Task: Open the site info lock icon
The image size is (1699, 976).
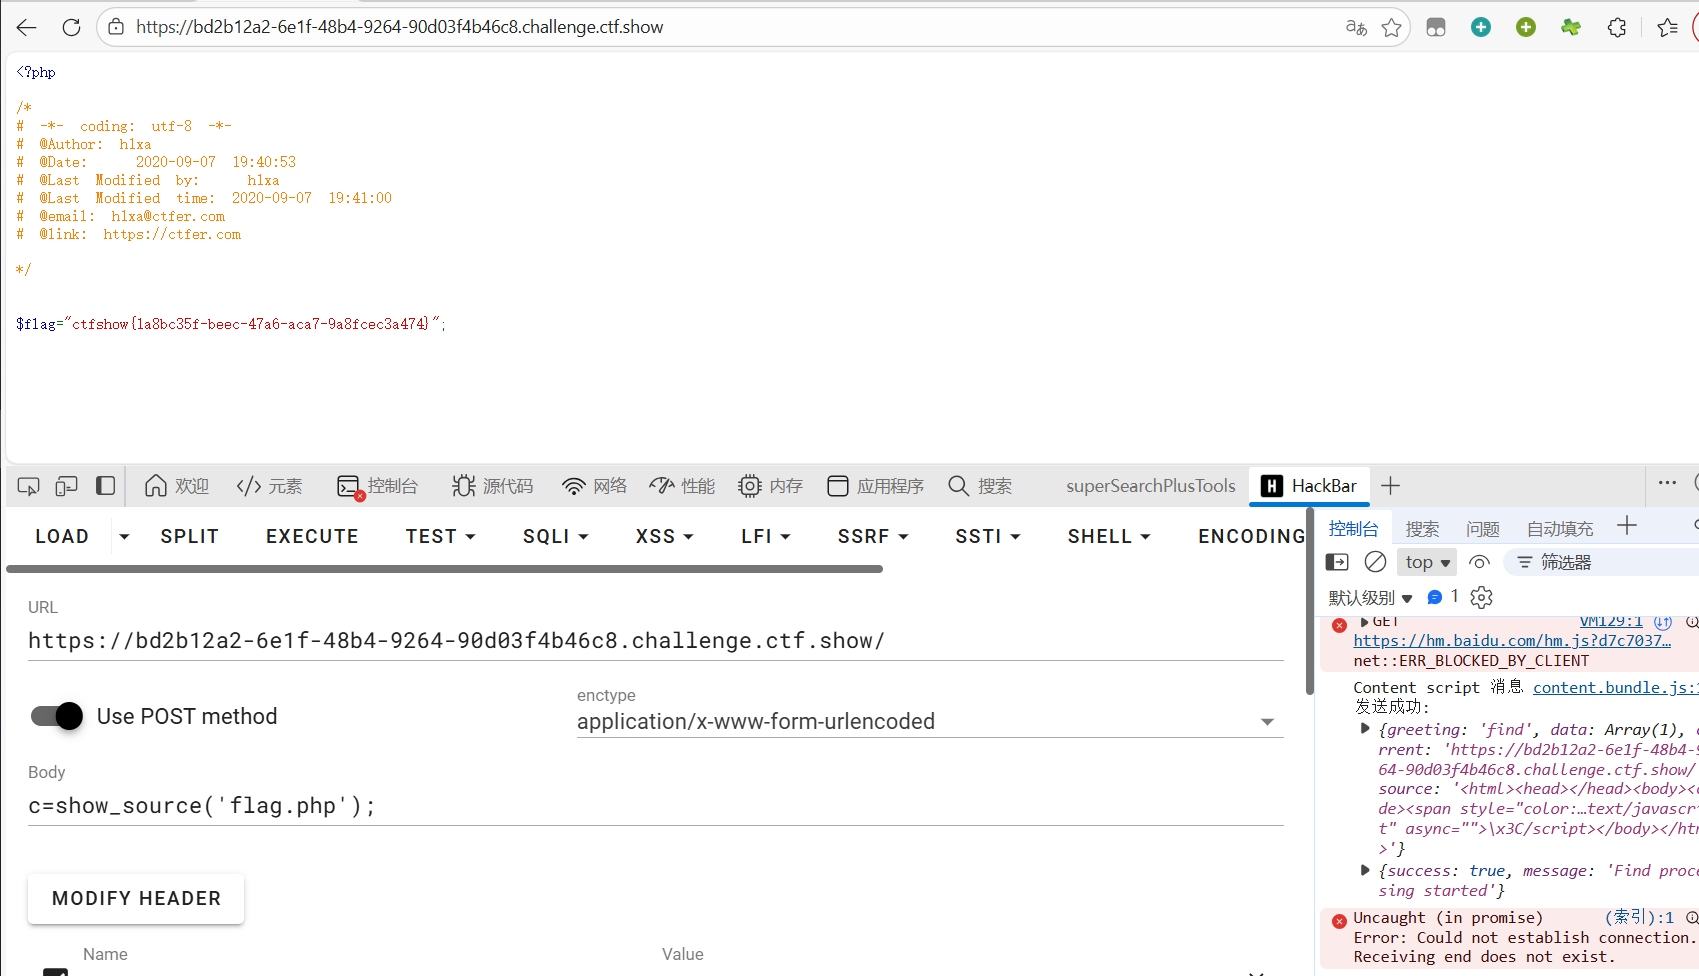Action: tap(116, 27)
